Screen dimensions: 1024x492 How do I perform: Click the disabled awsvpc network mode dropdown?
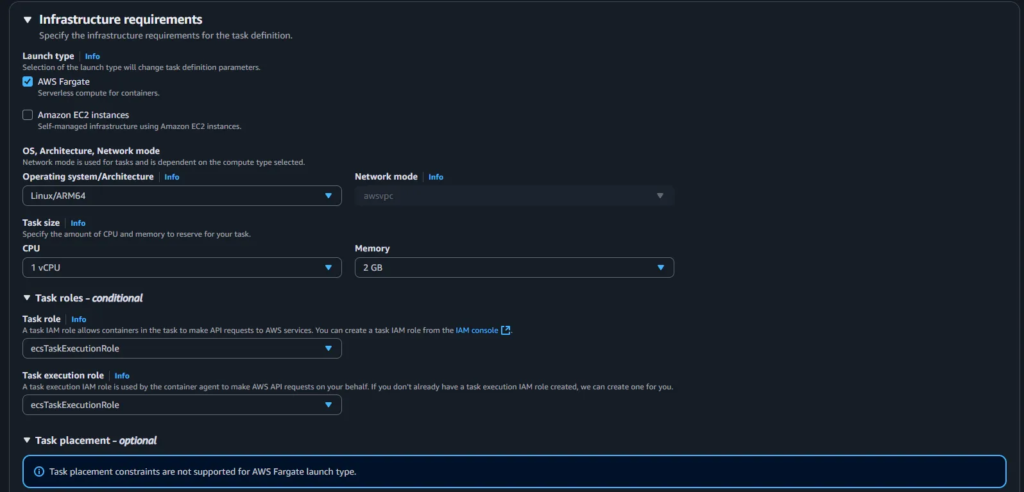point(514,196)
